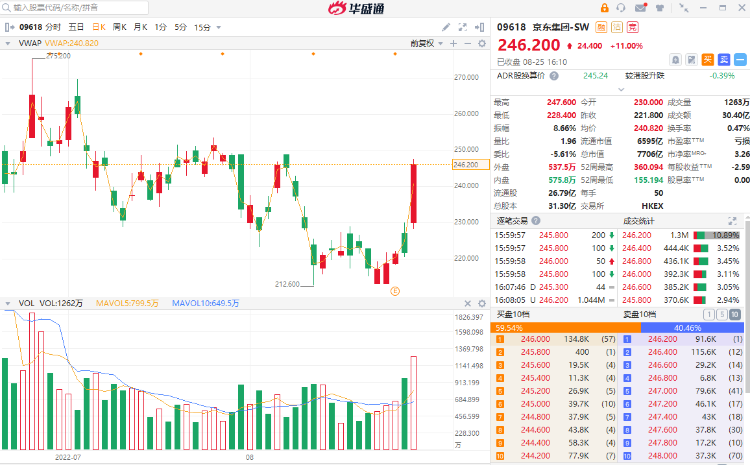Select the 月K monthly candlestick tab
Screen dimensions: 750x465
[x=140, y=27]
